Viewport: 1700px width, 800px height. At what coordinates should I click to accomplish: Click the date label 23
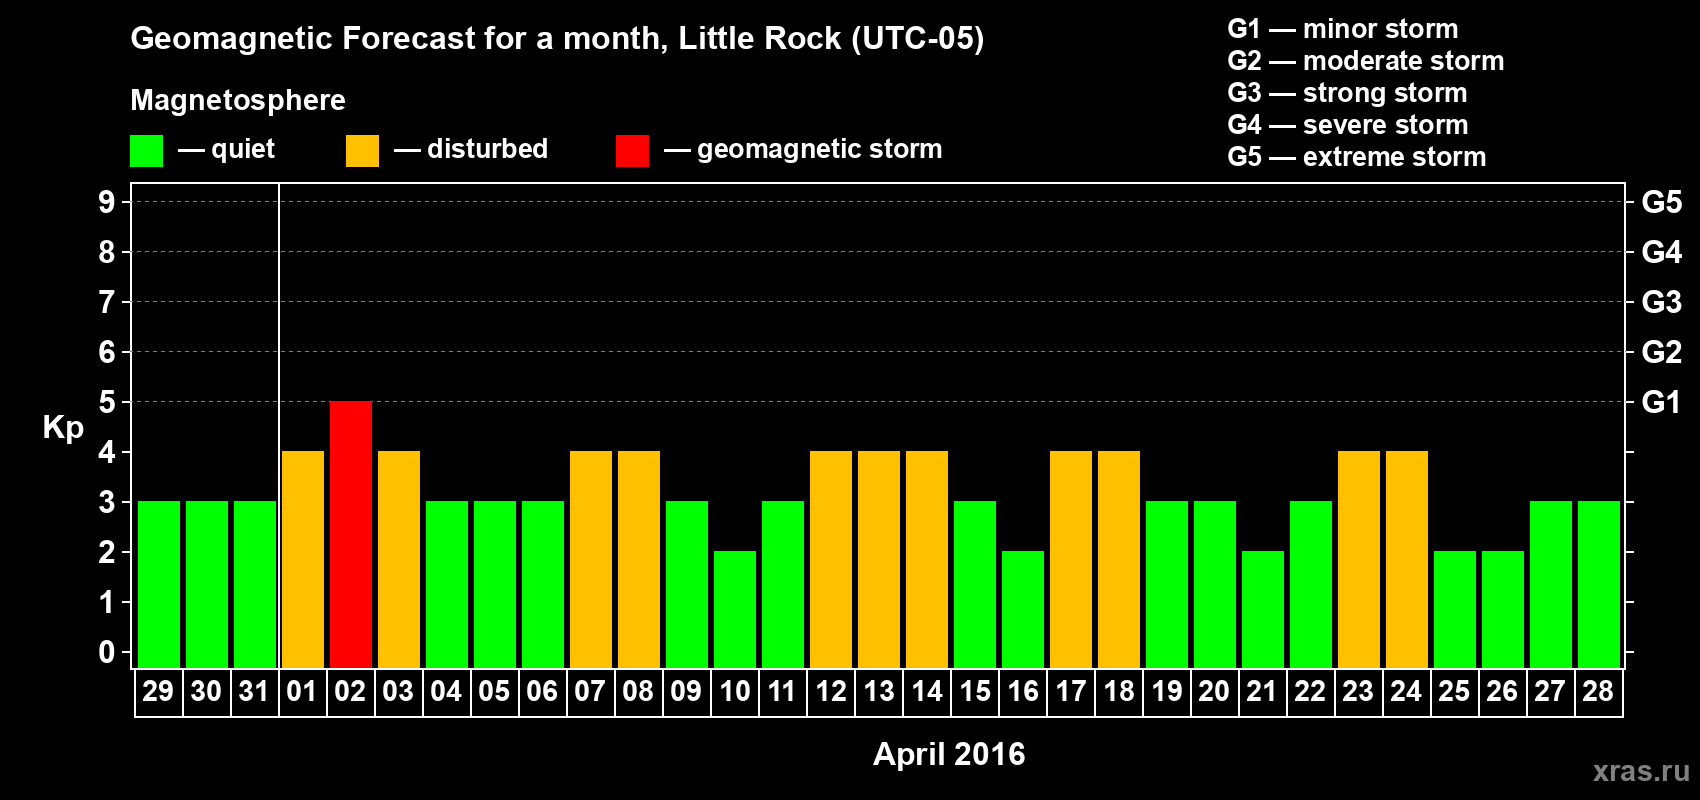coord(1358,691)
